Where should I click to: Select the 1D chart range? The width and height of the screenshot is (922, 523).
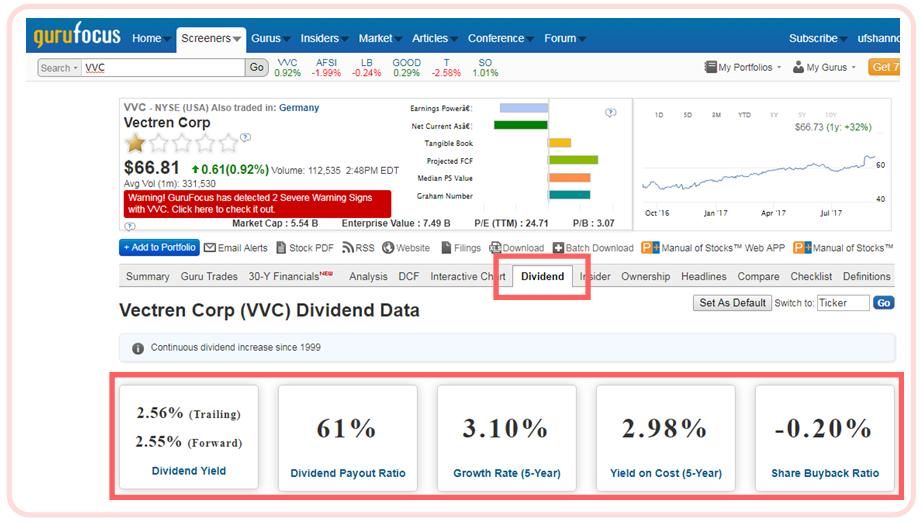659,115
